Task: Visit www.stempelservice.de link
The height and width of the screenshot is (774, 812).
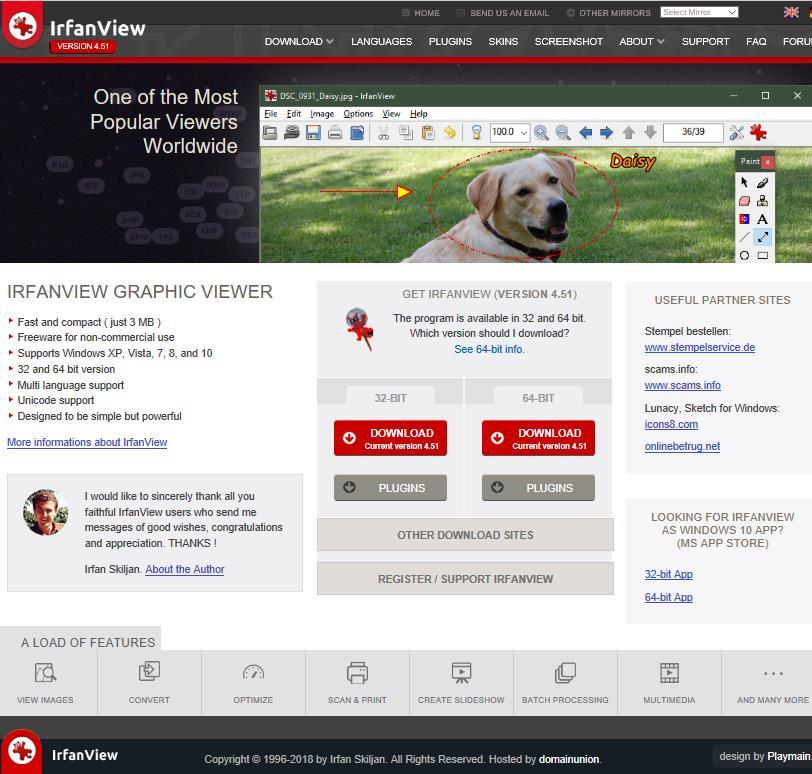Action: point(700,347)
